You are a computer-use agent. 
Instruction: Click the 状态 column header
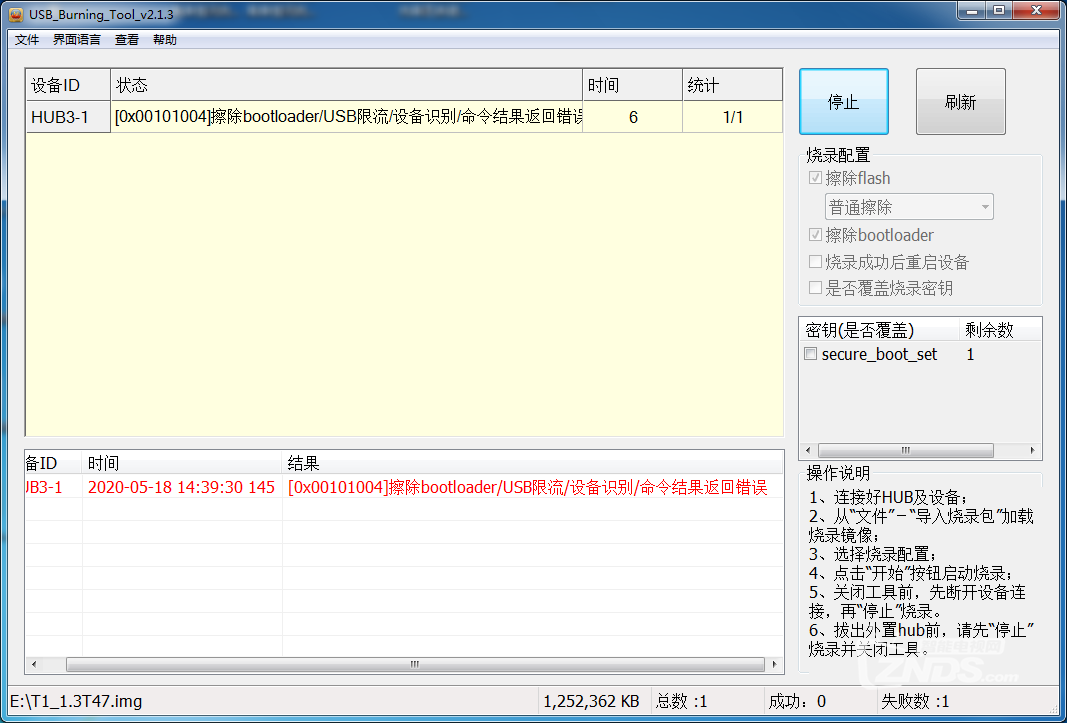pyautogui.click(x=346, y=85)
